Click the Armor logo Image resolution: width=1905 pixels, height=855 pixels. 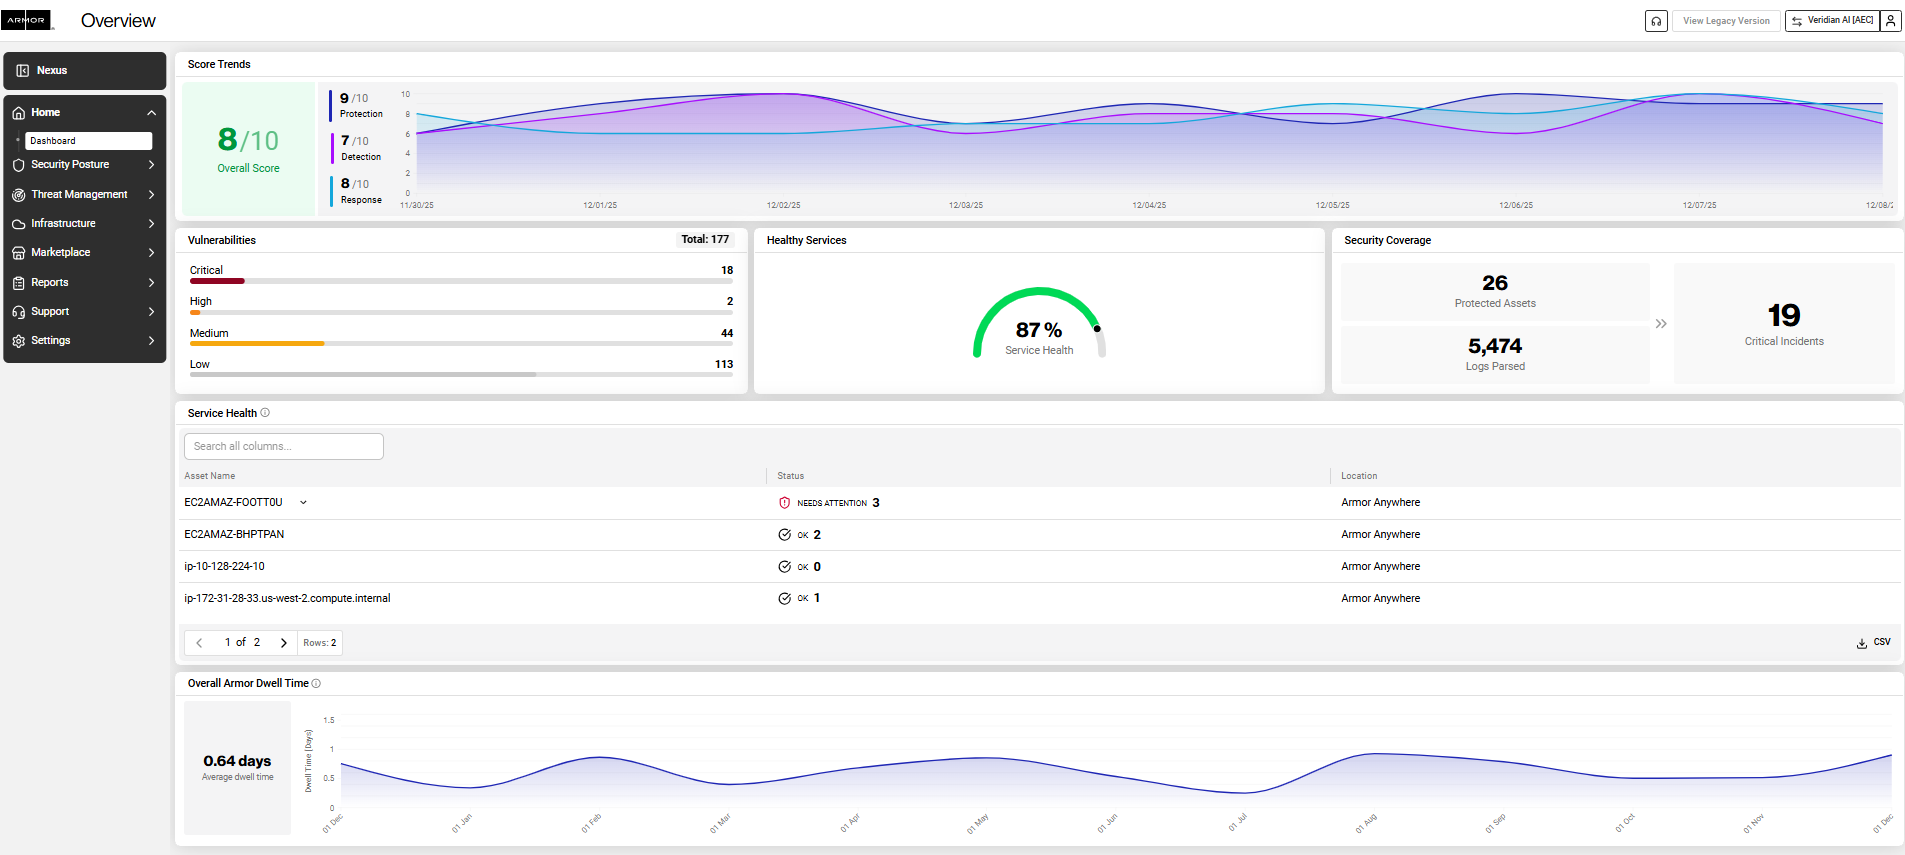coord(27,20)
